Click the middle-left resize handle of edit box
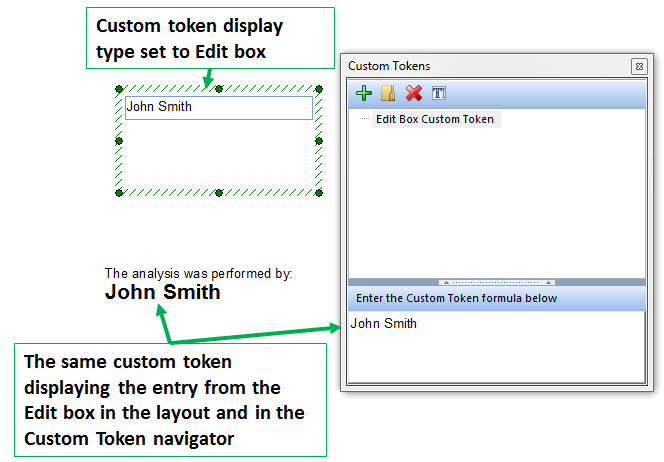This screenshot has width=664, height=462. pos(118,141)
